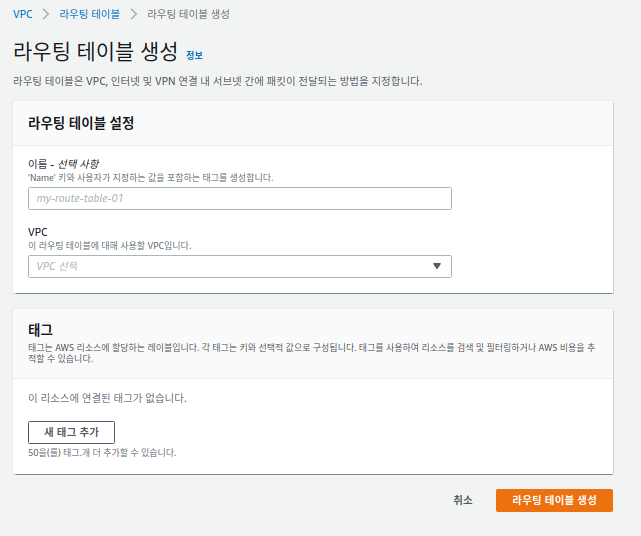Screen dimensions: 641x536
Task: Click the orange 라우팅 테이블 생성 button
Action: [x=554, y=500]
